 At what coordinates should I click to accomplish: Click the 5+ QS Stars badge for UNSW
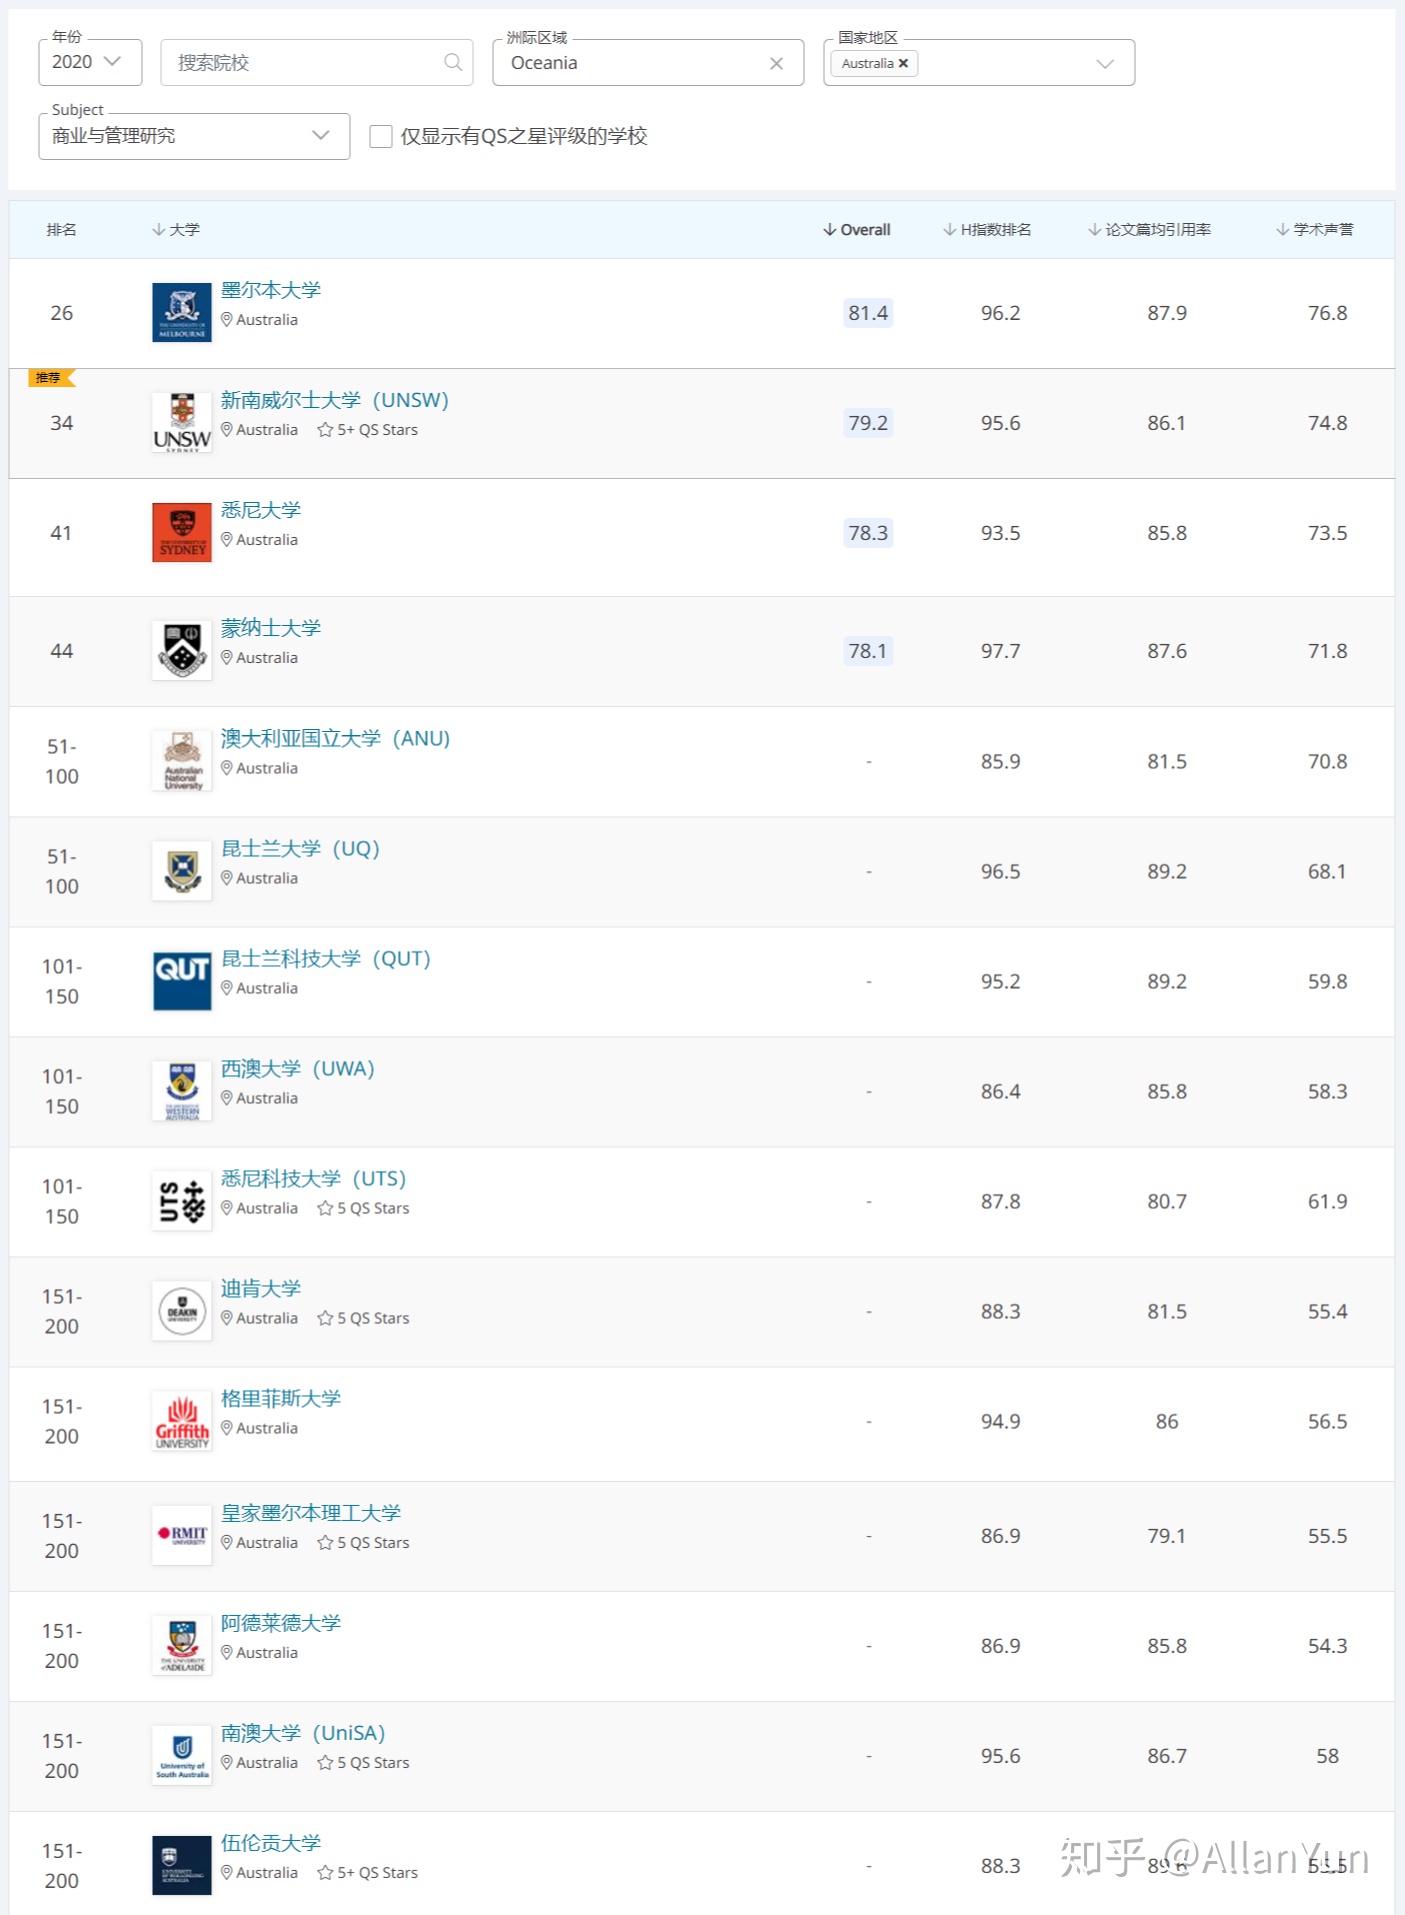pyautogui.click(x=368, y=430)
